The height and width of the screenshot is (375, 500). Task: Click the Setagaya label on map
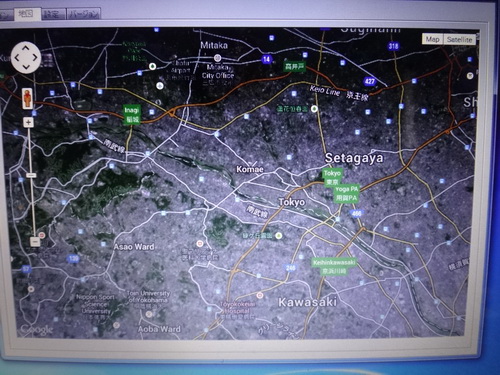click(x=354, y=158)
